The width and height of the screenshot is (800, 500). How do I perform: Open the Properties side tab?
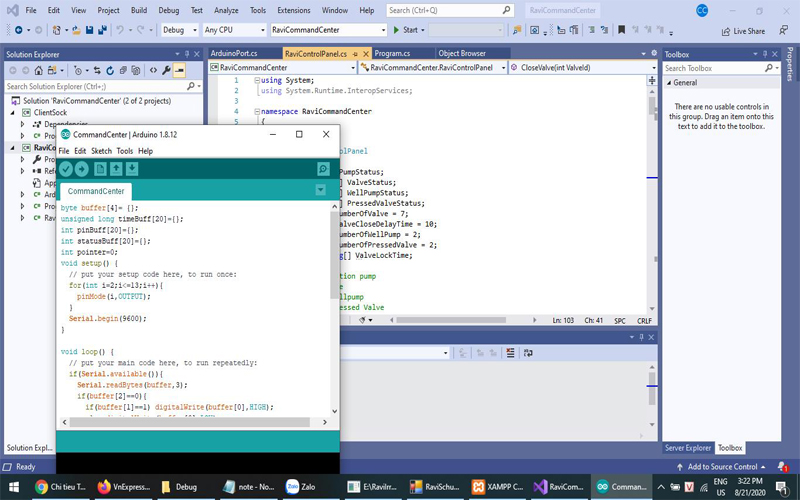click(790, 64)
